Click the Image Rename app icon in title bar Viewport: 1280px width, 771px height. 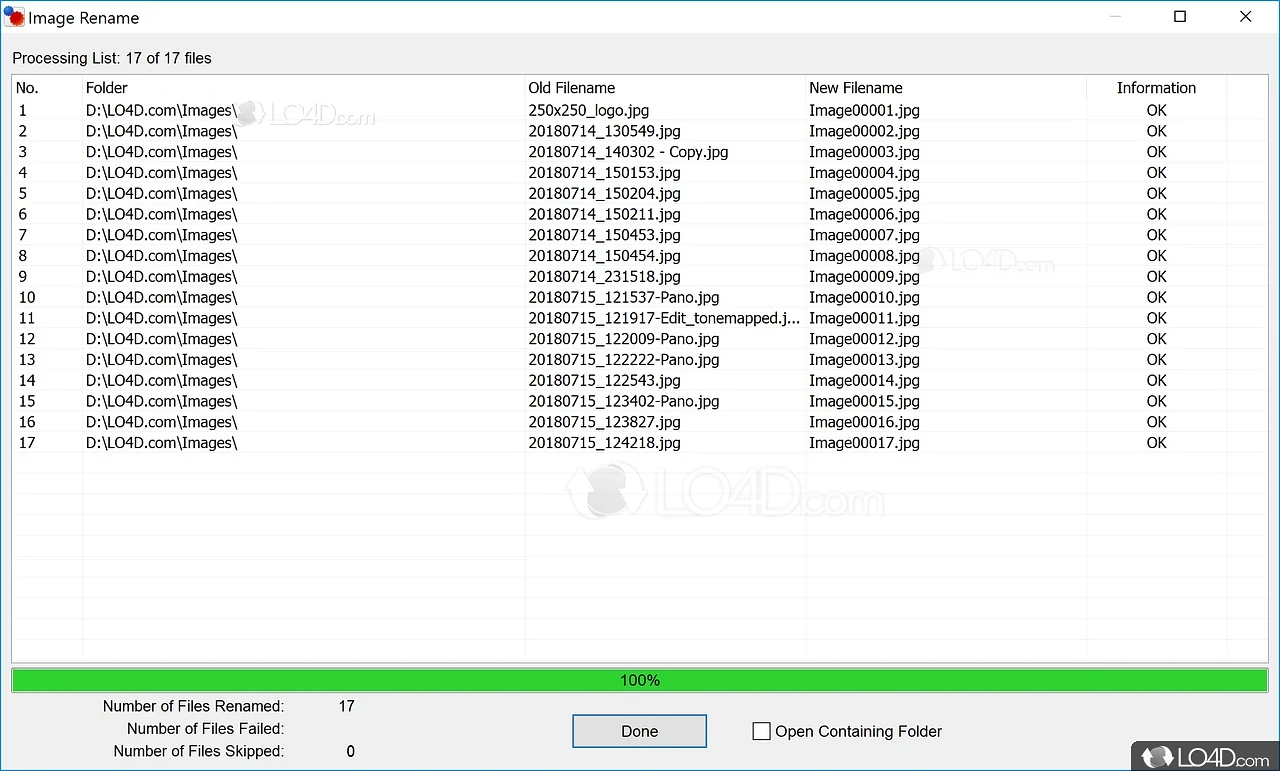pyautogui.click(x=14, y=17)
